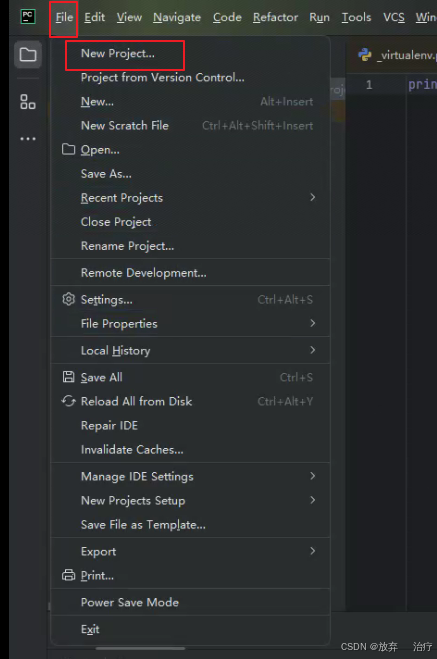Open the Refactor menu
The height and width of the screenshot is (659, 437).
click(275, 17)
